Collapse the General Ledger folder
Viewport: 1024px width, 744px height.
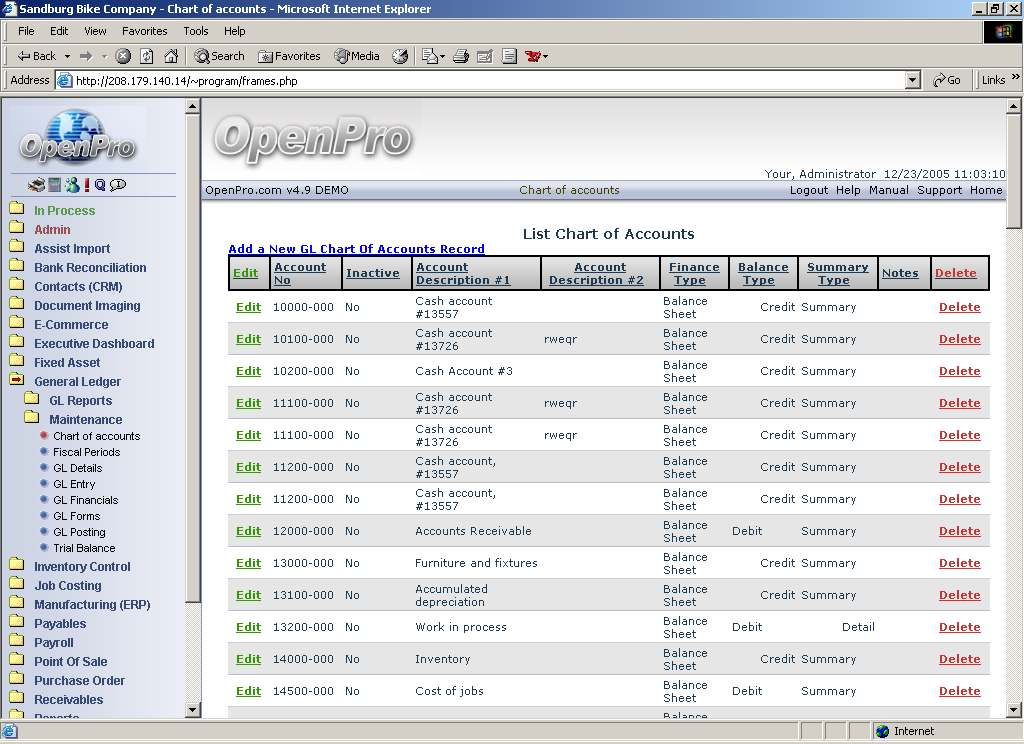click(x=16, y=381)
